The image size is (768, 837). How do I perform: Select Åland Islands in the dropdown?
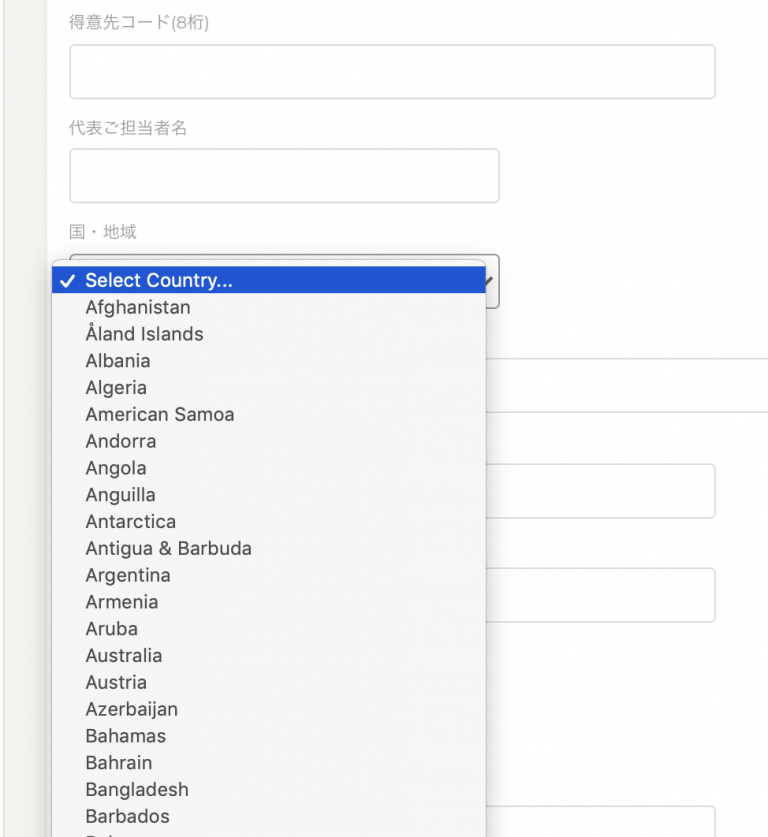point(143,334)
